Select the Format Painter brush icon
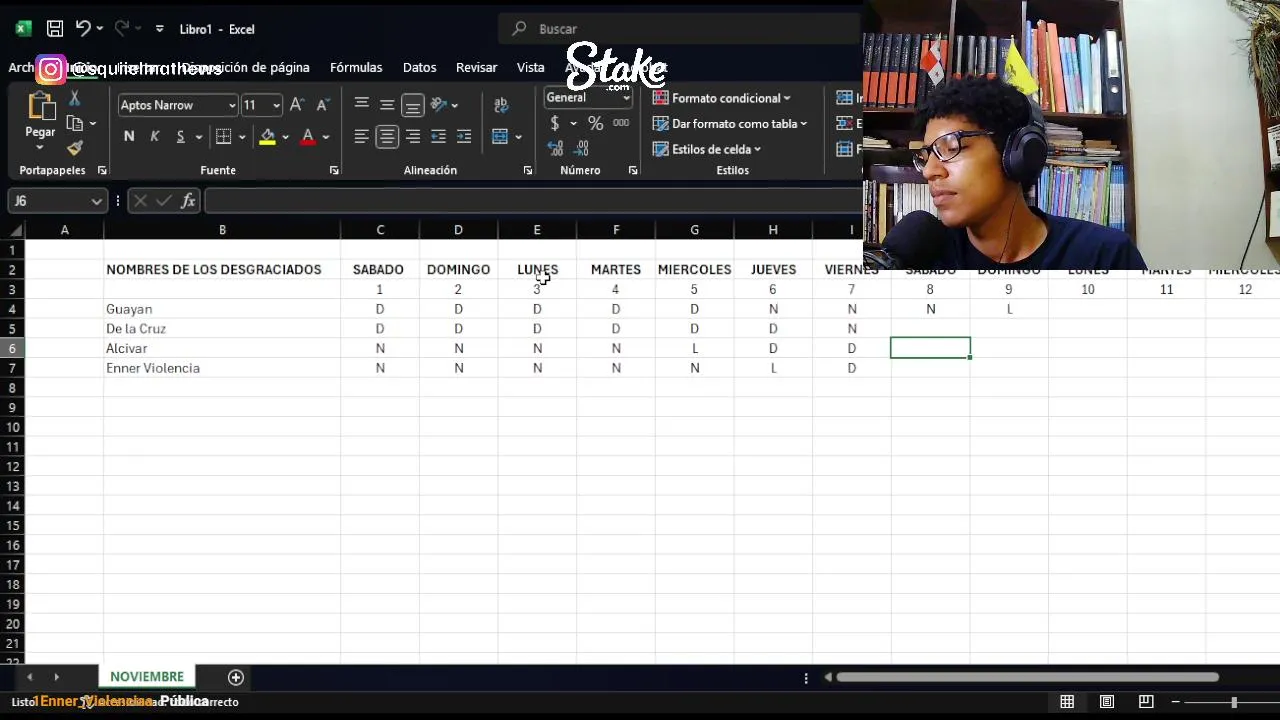The height and width of the screenshot is (720, 1280). tap(74, 148)
